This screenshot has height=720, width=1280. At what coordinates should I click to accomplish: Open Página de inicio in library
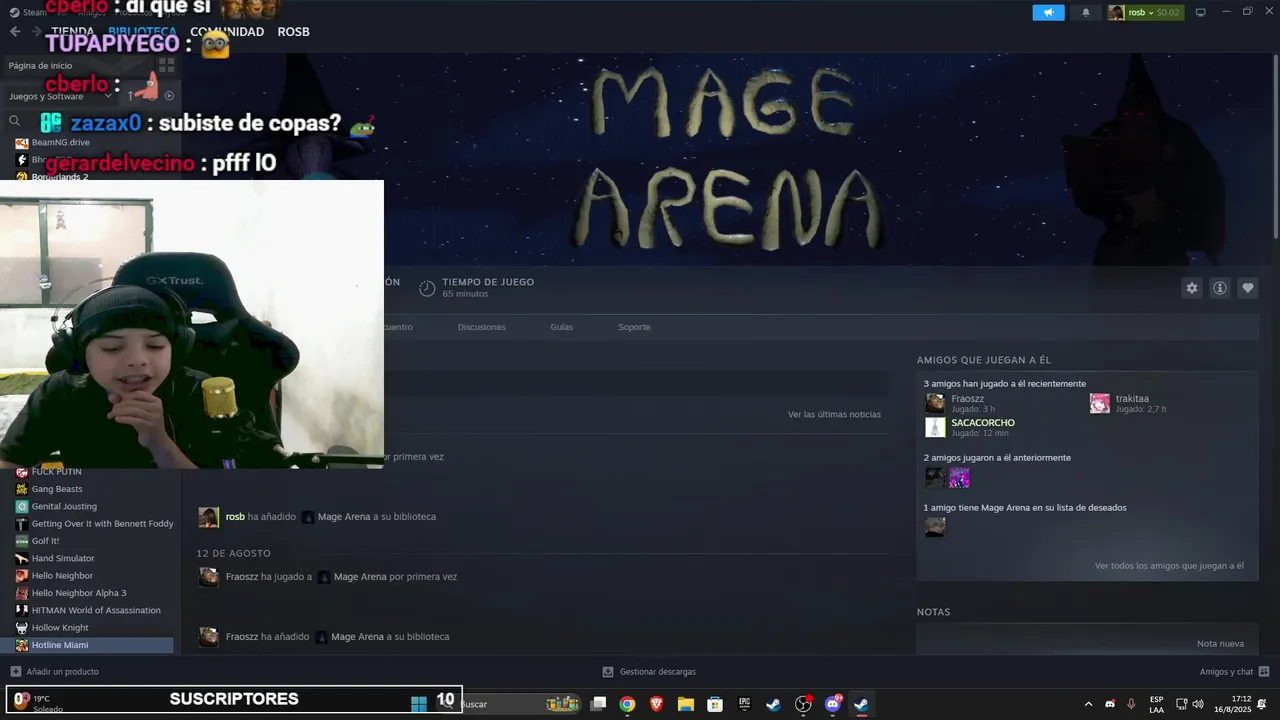(40, 66)
